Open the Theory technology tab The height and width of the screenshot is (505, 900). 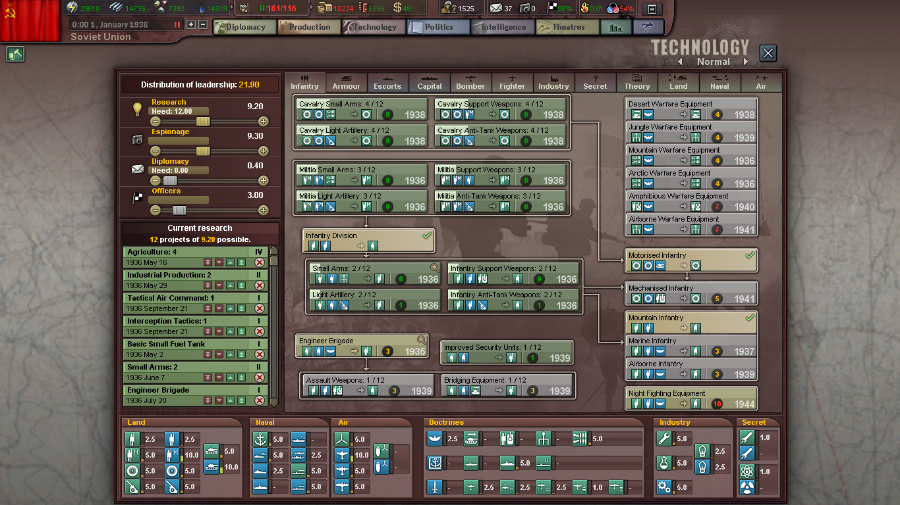coord(637,83)
